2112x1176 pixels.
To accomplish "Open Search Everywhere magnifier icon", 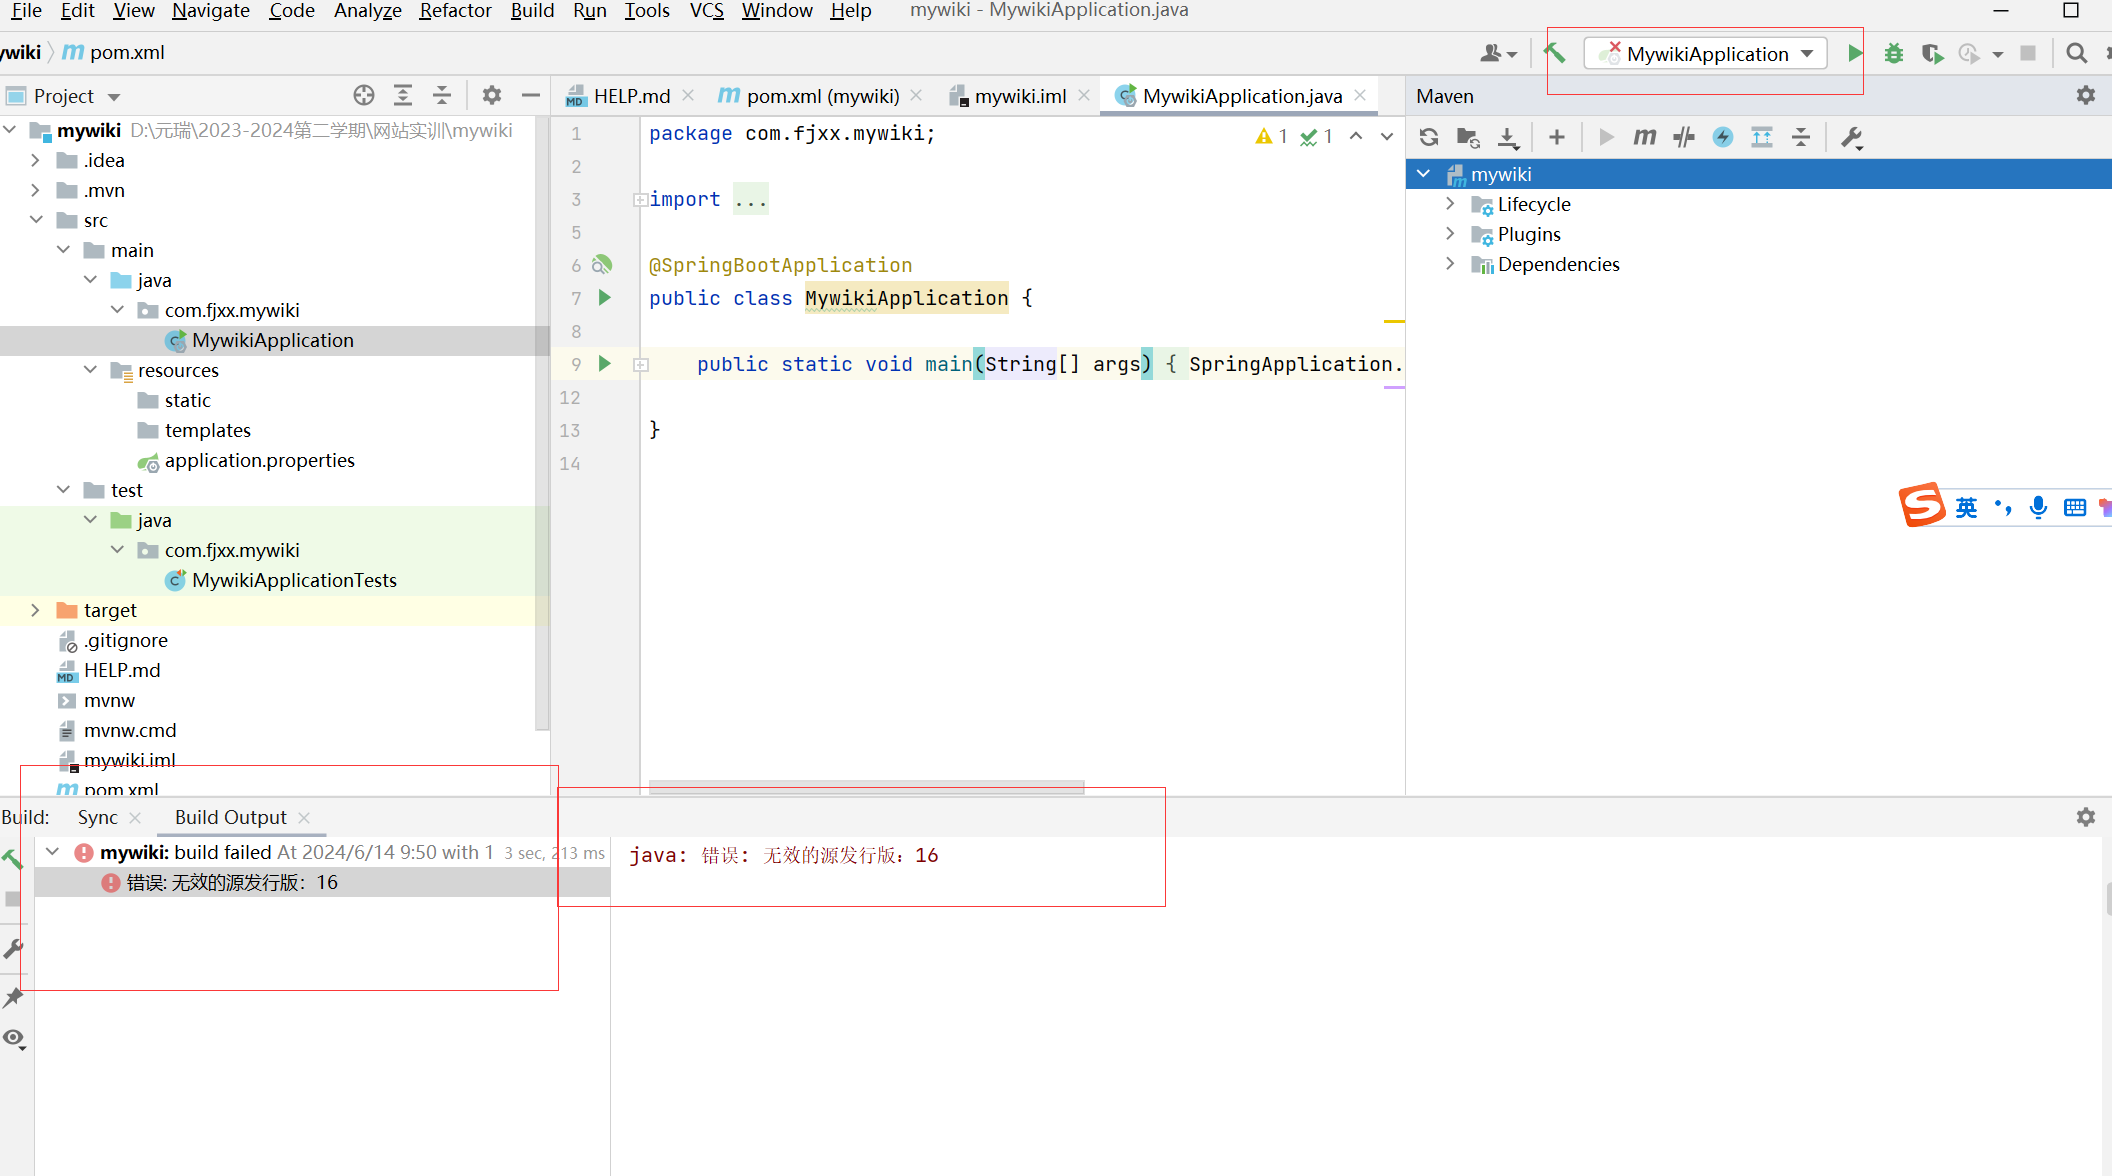I will pos(2076,53).
